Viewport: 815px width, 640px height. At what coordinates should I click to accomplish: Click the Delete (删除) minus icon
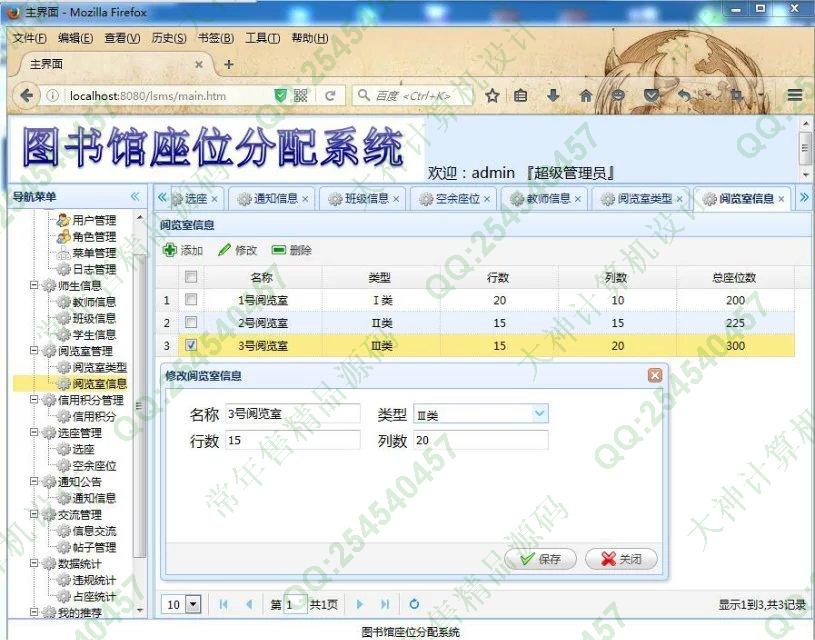(279, 250)
